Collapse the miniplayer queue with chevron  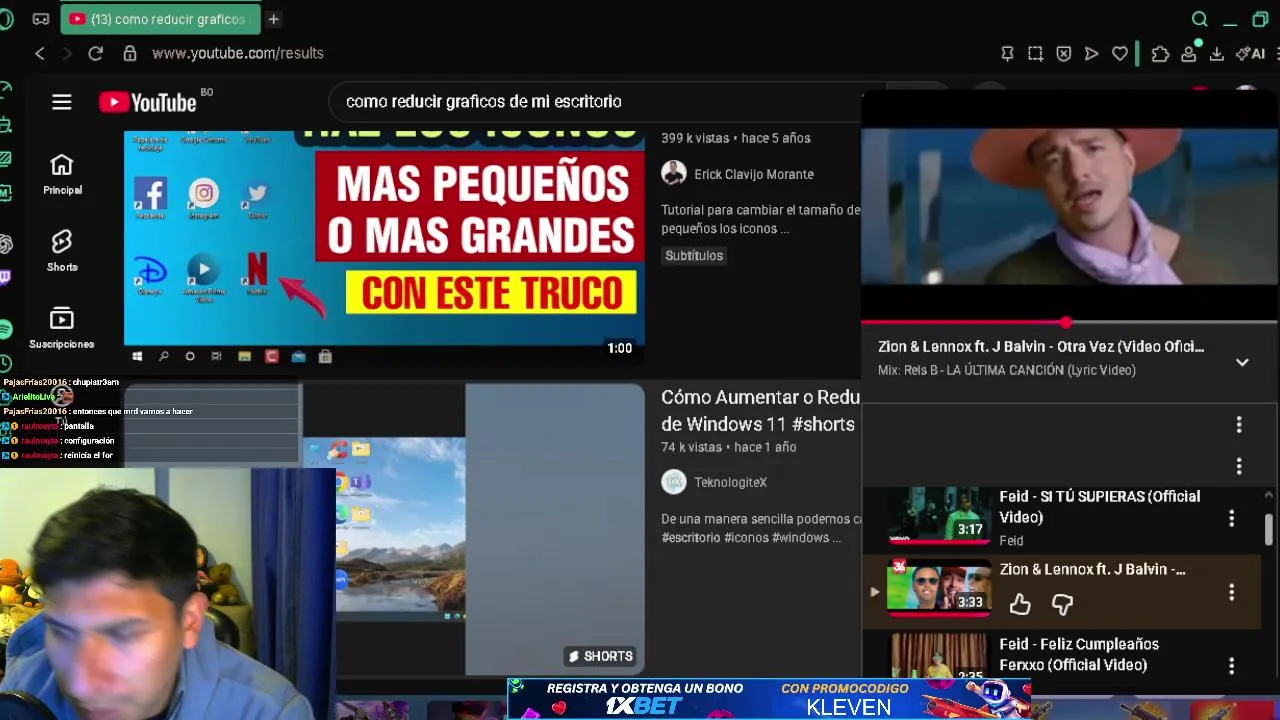pyautogui.click(x=1242, y=363)
